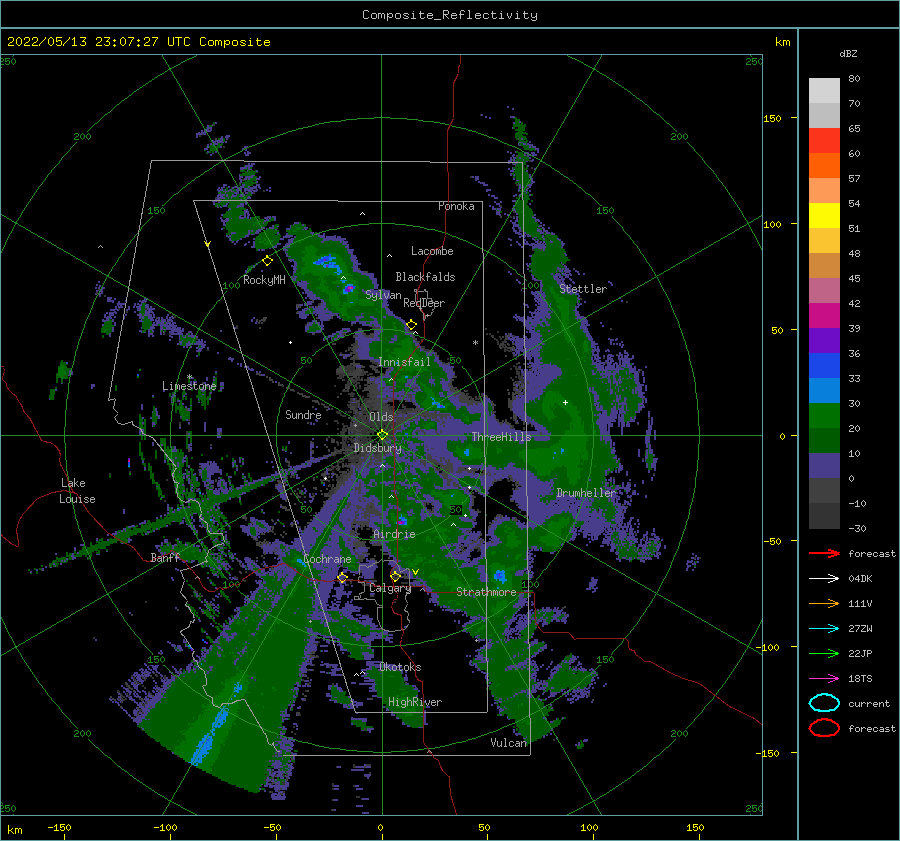Click the Olds label near radar center
Screen dimensions: 900x841
(381, 417)
